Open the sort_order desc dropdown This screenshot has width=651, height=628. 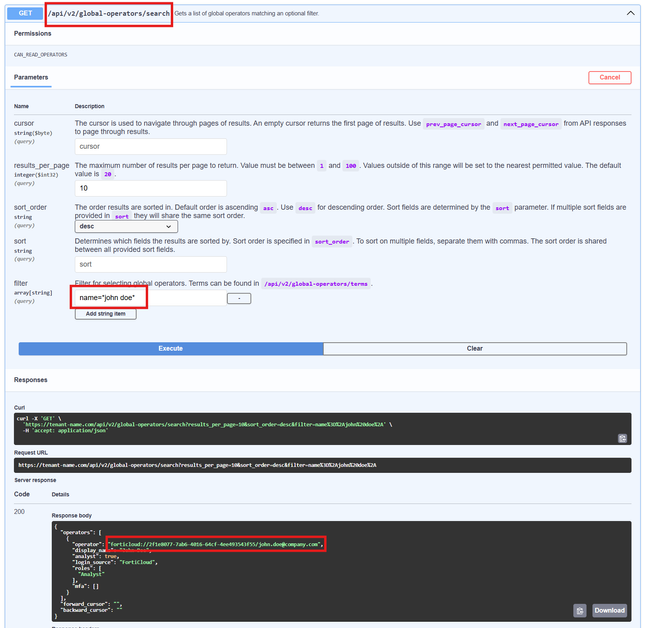pos(126,227)
